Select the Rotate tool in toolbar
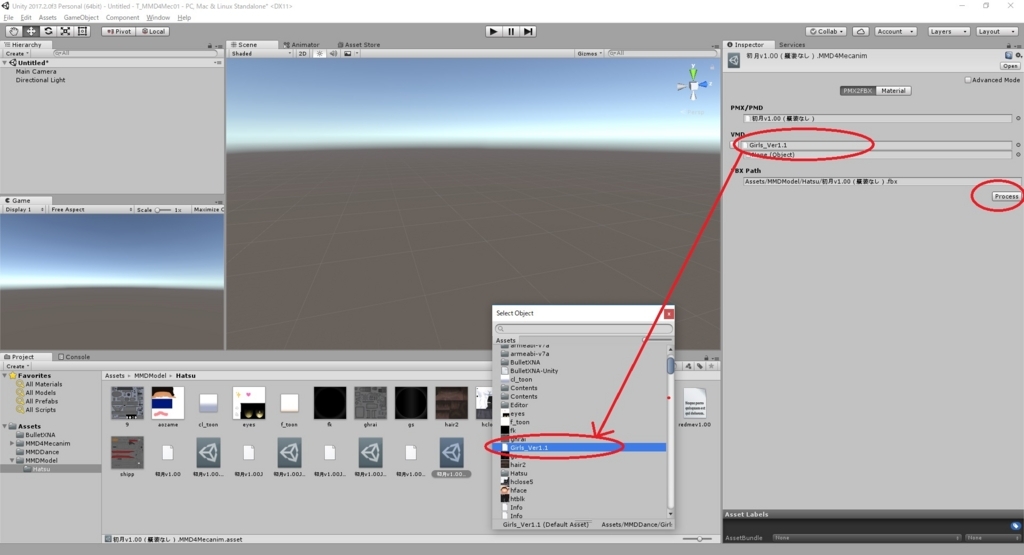Image resolution: width=1024 pixels, height=555 pixels. point(48,31)
